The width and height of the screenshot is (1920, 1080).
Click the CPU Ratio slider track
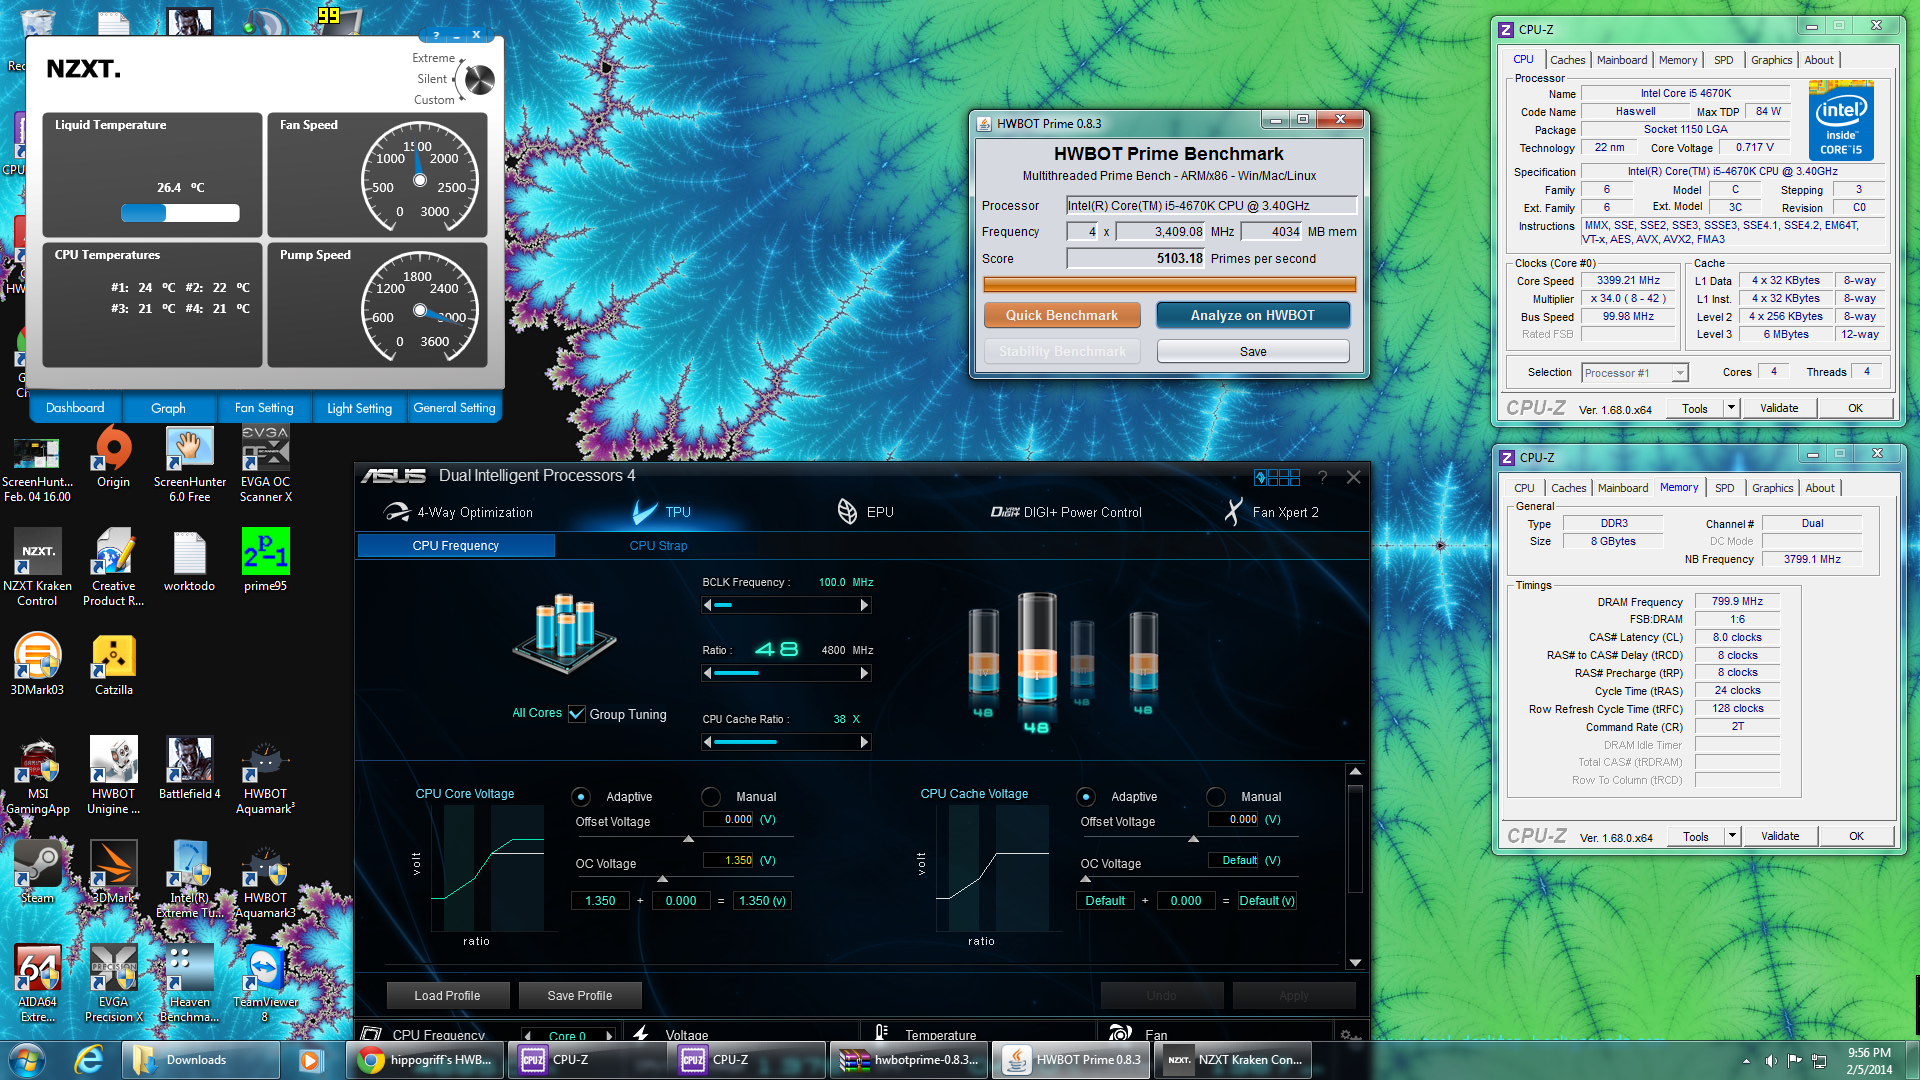coord(786,673)
